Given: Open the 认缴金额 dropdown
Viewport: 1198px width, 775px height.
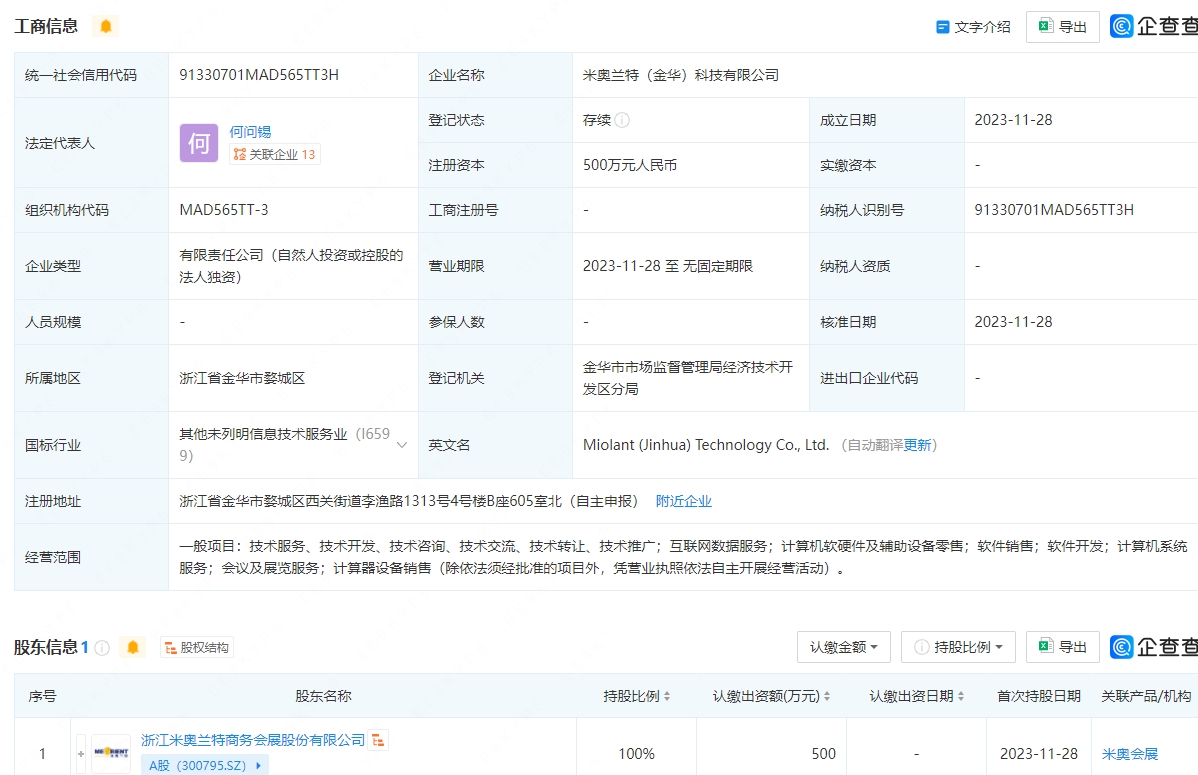Looking at the screenshot, I should (x=843, y=647).
